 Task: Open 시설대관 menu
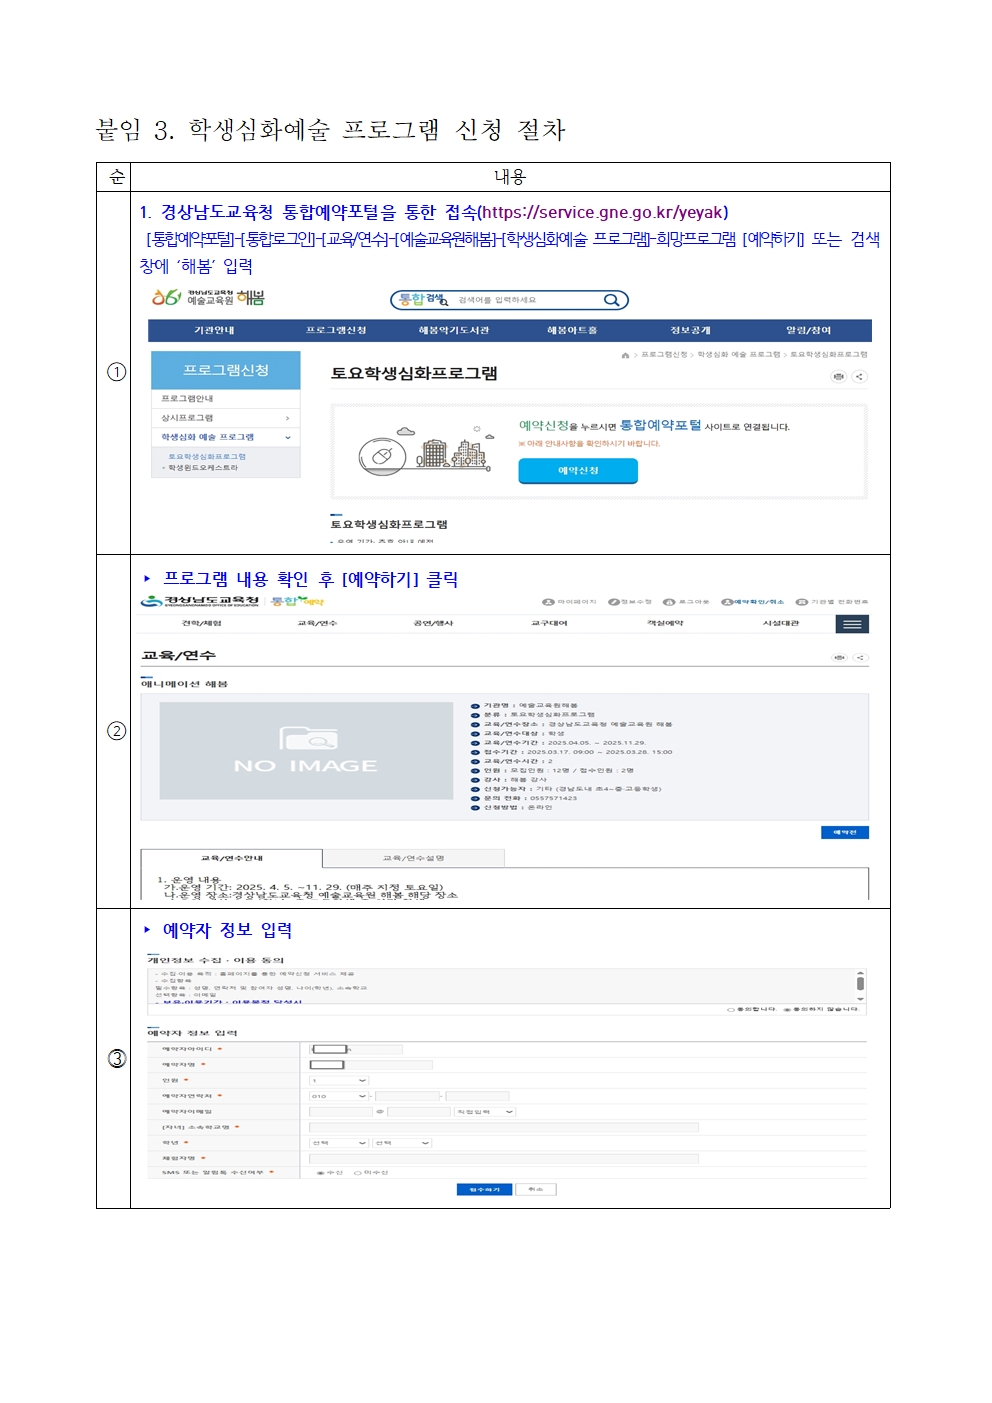point(781,624)
